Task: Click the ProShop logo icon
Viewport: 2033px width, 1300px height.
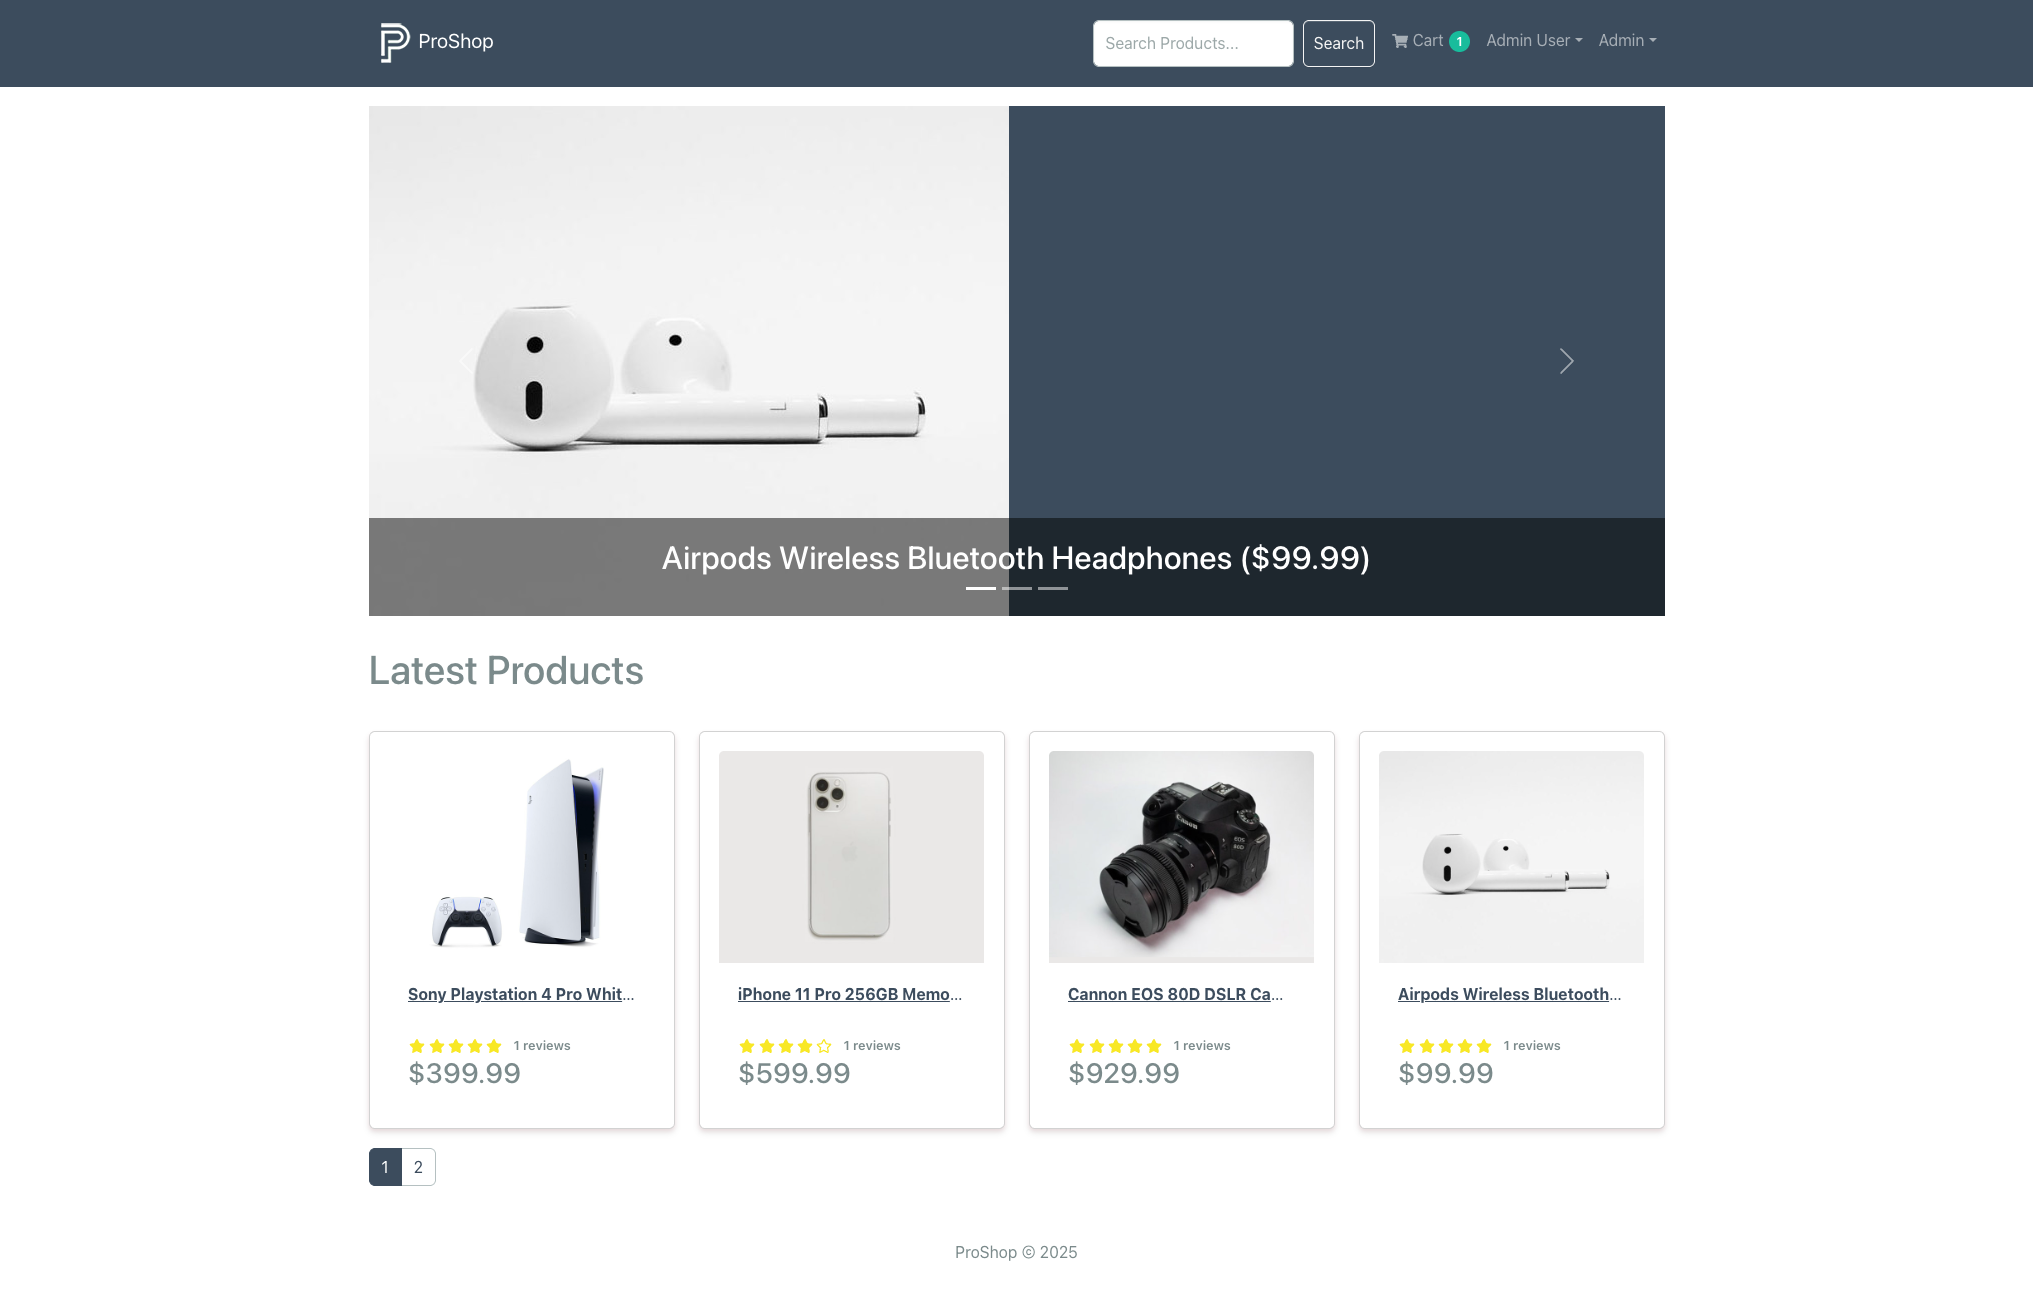Action: pyautogui.click(x=394, y=42)
